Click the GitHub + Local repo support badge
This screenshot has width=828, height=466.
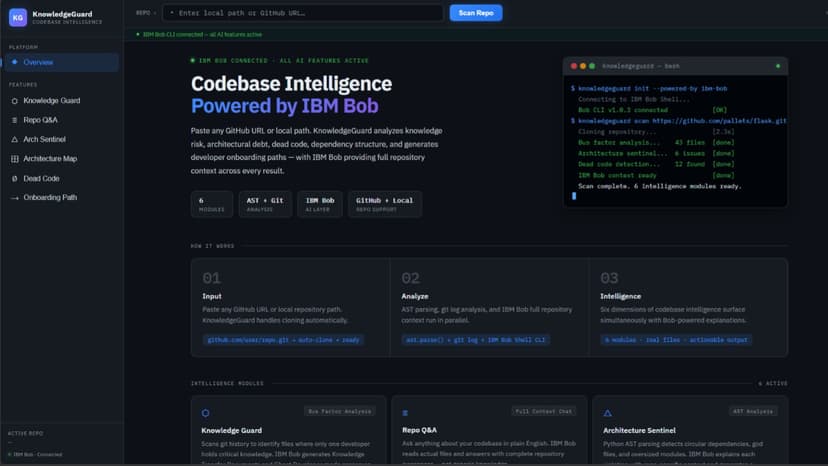(384, 204)
